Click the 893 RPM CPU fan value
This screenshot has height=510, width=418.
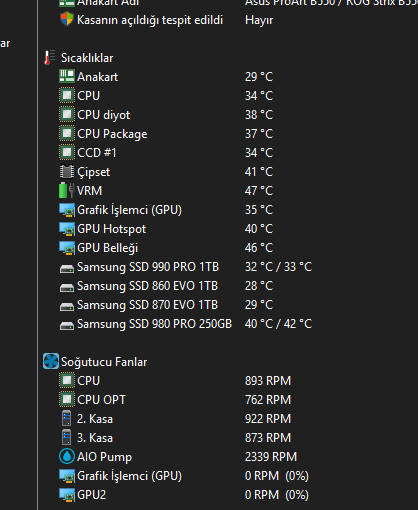point(268,381)
